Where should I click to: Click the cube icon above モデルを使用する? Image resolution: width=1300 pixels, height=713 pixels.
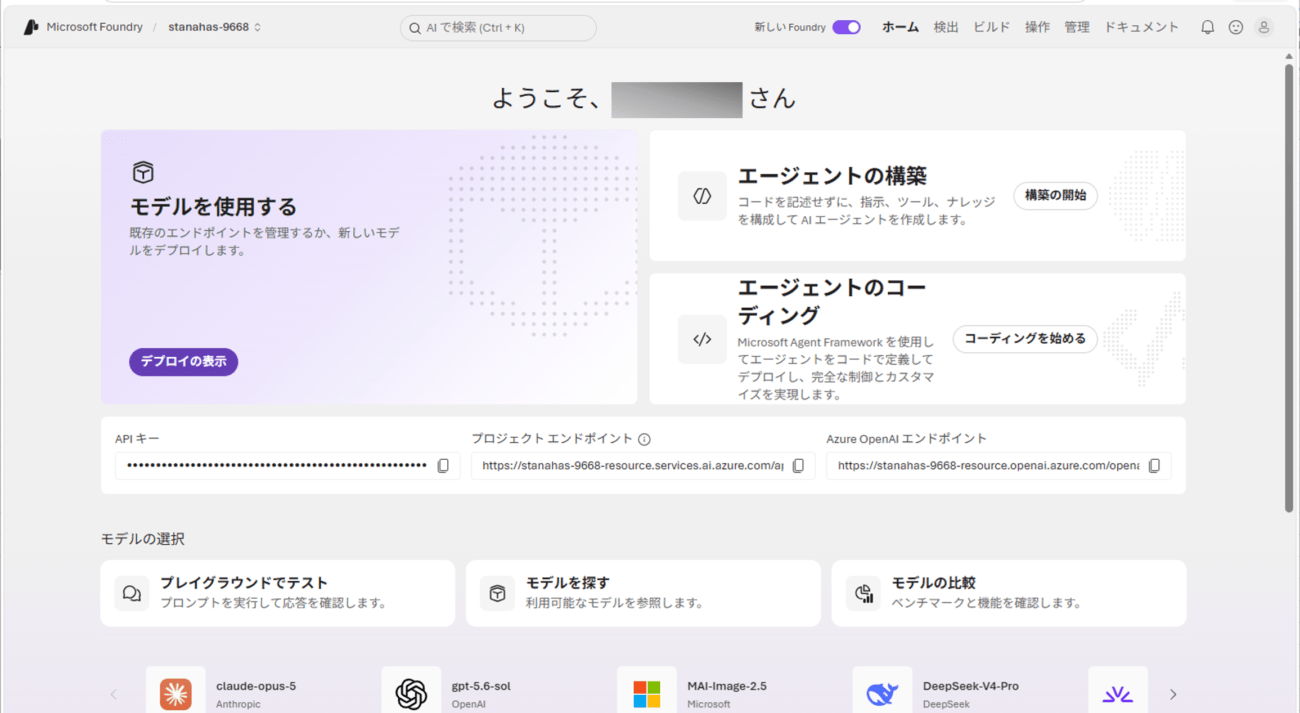point(143,172)
